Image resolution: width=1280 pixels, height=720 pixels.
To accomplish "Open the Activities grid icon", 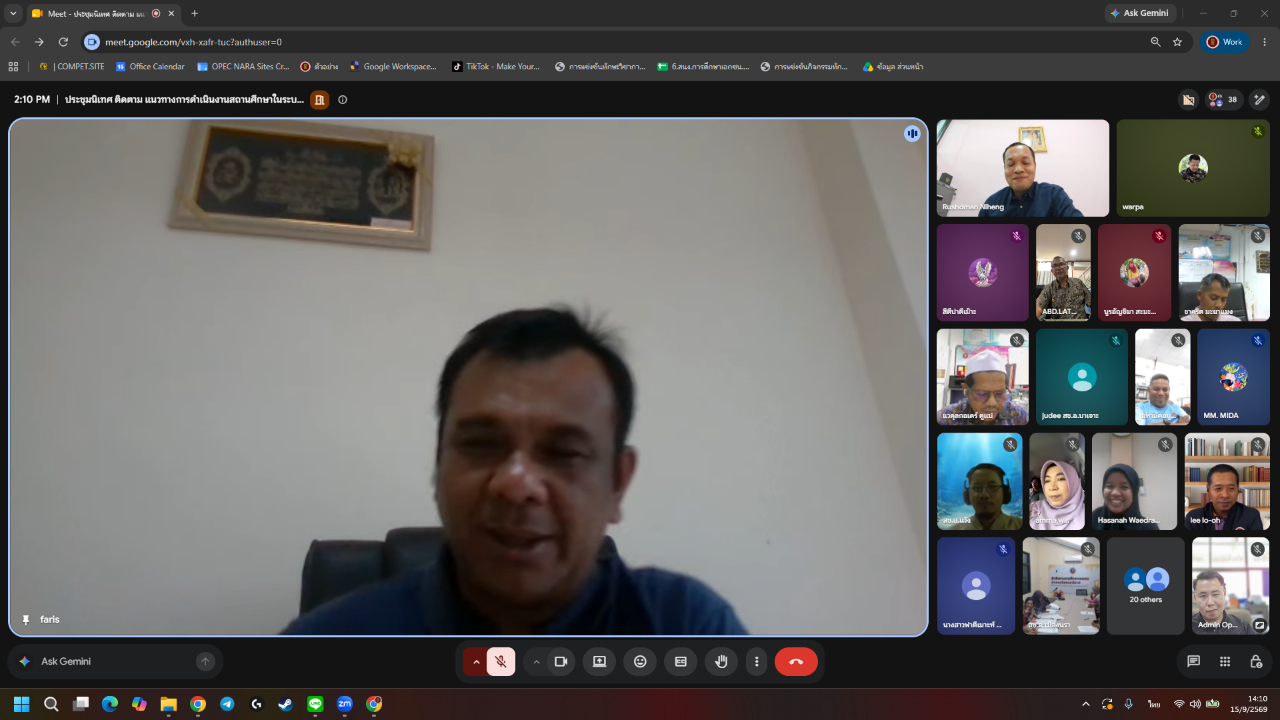I will tap(1225, 661).
